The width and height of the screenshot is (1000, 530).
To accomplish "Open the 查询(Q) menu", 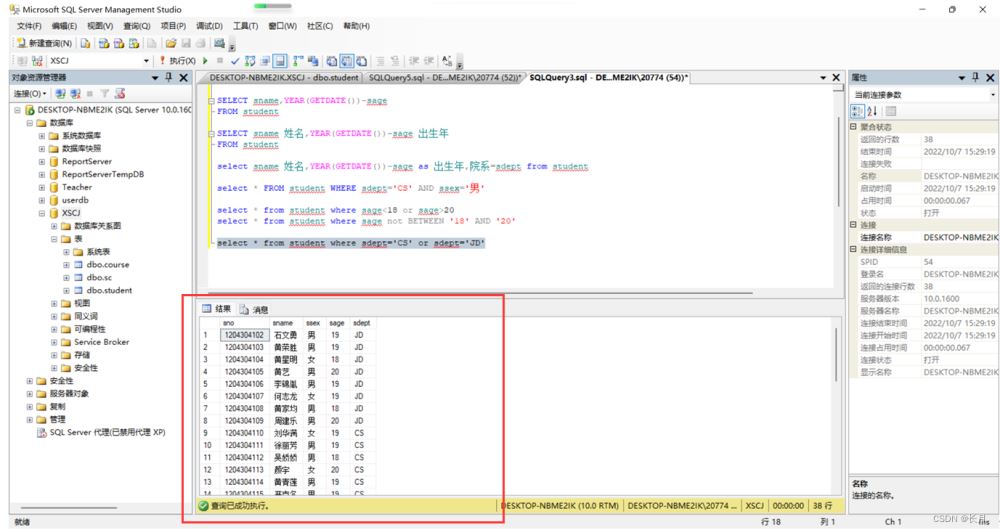I will pos(137,26).
